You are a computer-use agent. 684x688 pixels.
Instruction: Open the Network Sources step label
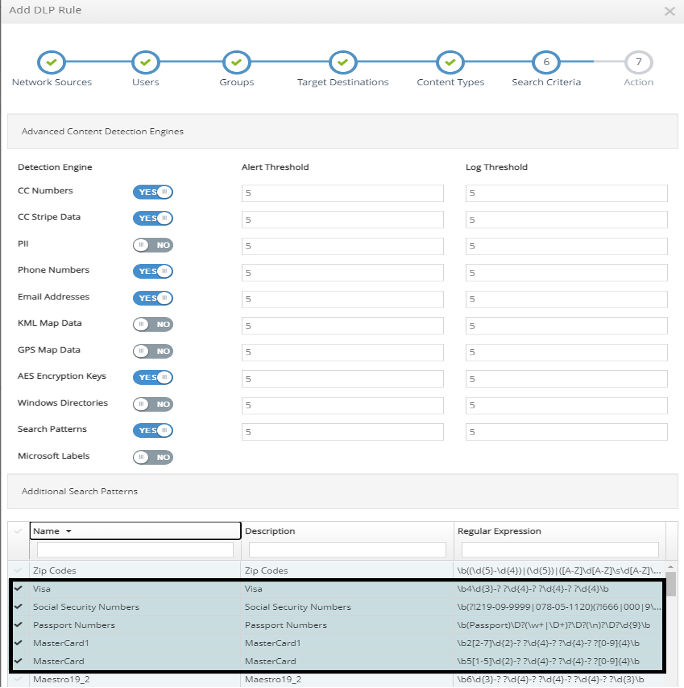coord(52,82)
